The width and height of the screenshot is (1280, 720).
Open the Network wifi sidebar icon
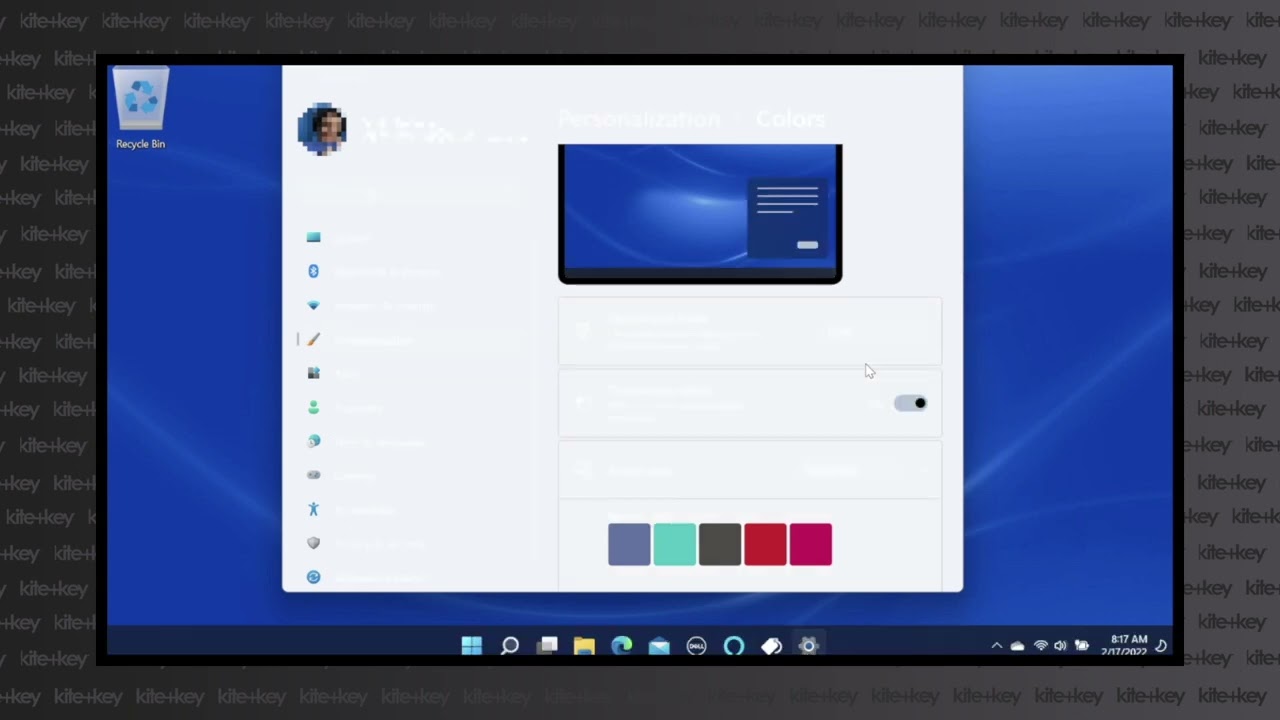[313, 305]
